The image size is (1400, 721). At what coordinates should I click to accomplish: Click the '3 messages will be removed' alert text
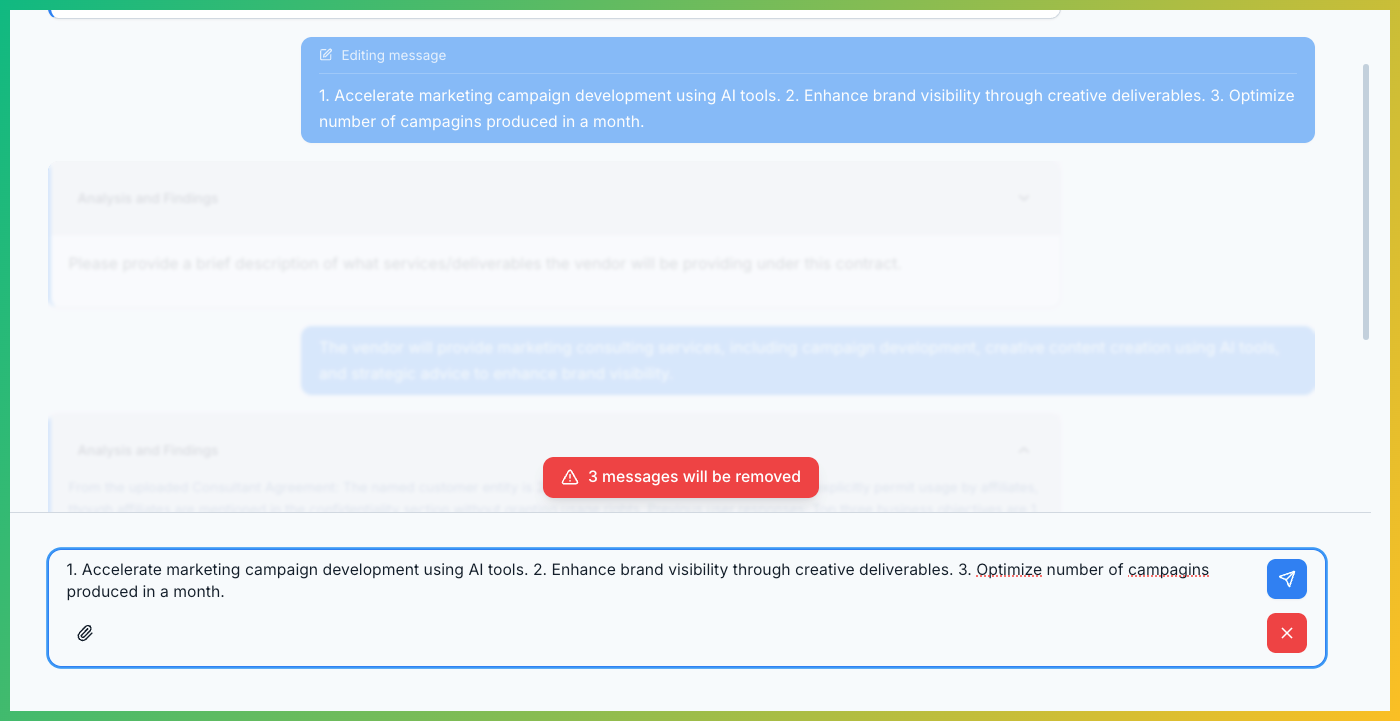pyautogui.click(x=694, y=477)
